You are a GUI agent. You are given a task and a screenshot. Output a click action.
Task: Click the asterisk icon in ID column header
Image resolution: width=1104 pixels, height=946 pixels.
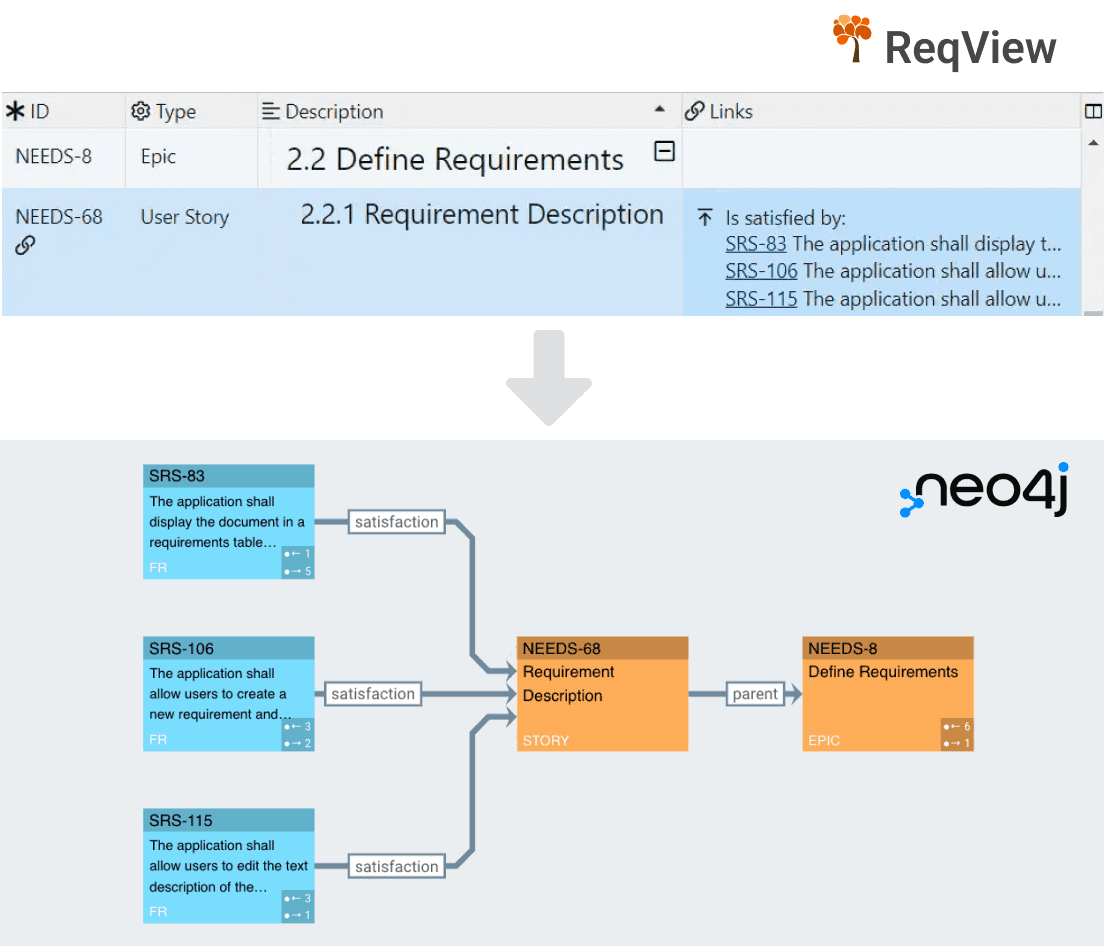(x=15, y=111)
